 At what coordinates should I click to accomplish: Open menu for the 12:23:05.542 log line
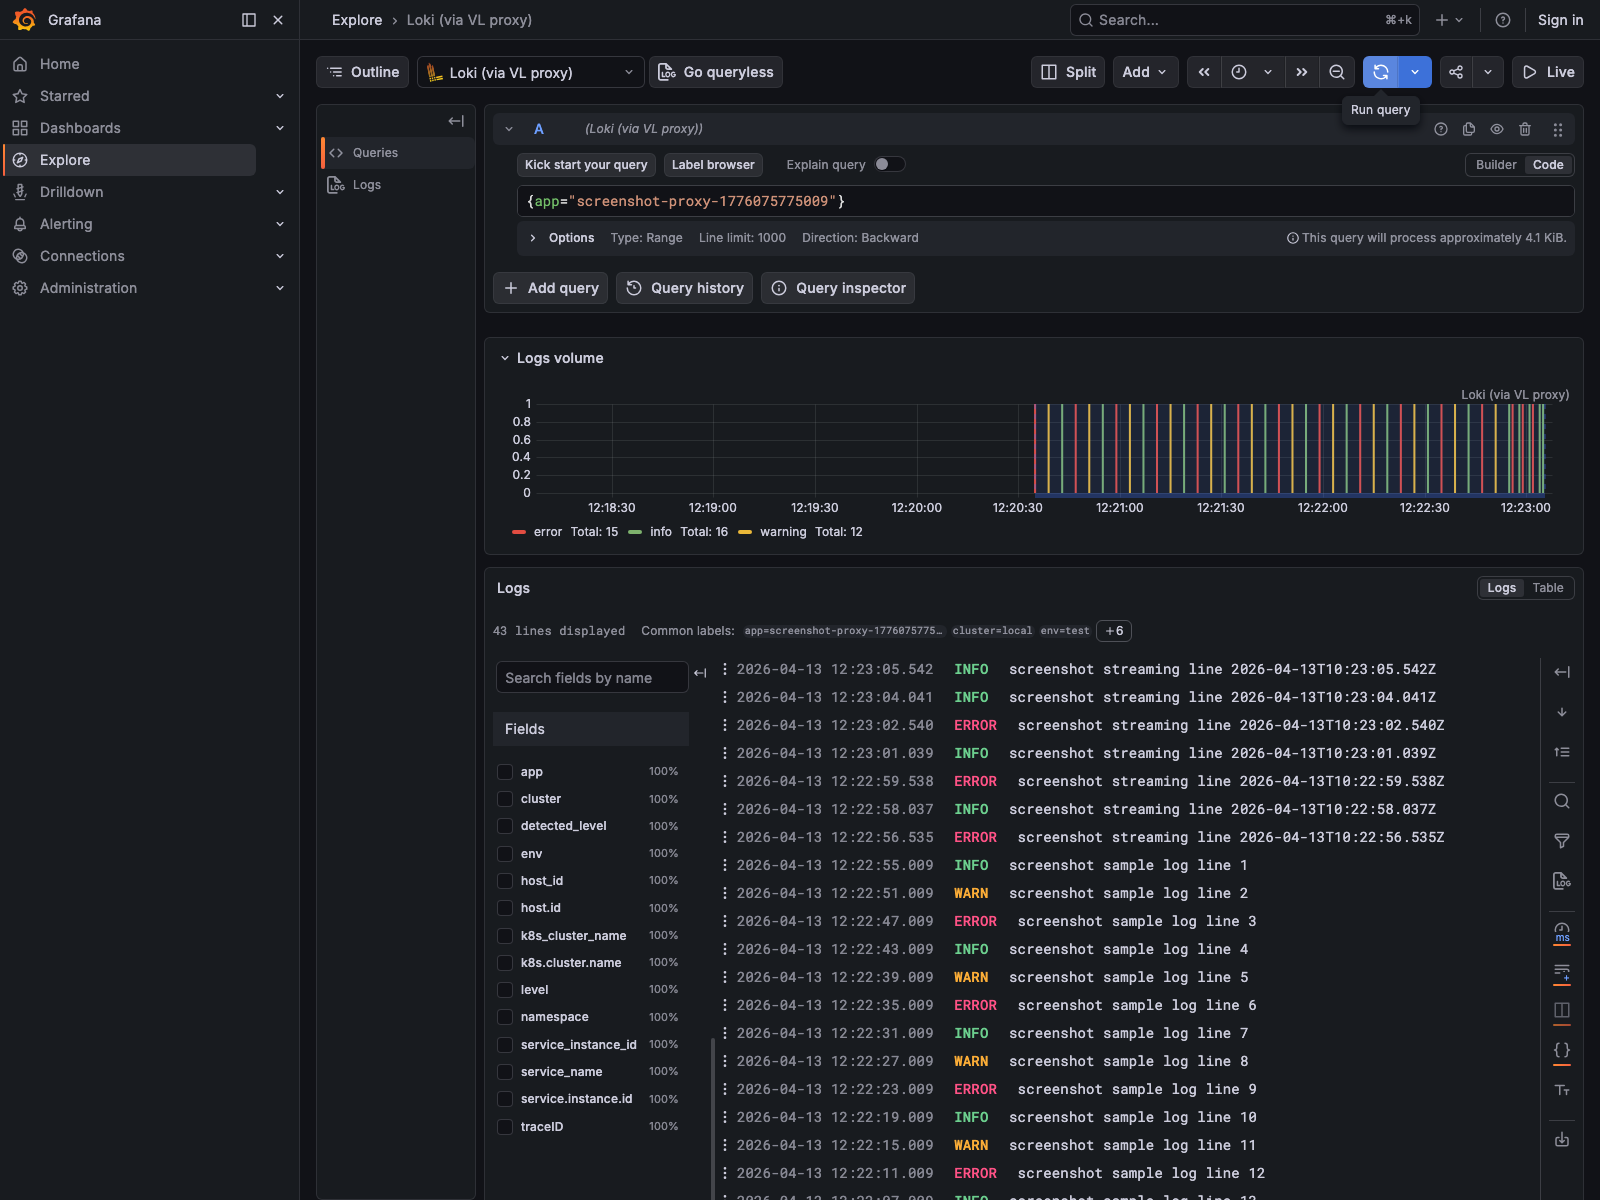(x=725, y=669)
